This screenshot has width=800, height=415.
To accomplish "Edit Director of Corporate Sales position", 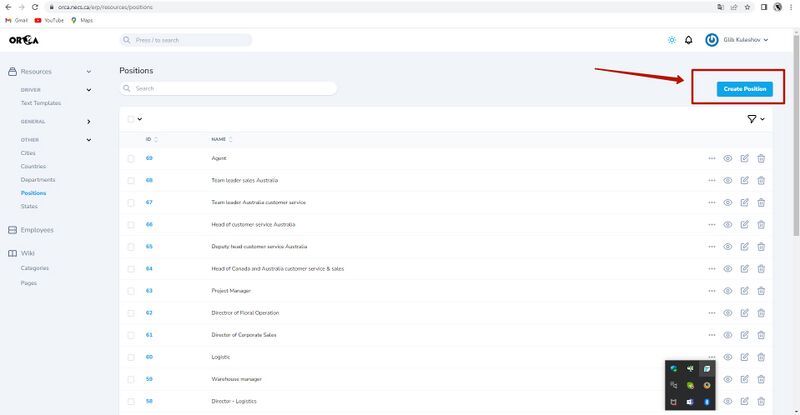I will pos(744,335).
